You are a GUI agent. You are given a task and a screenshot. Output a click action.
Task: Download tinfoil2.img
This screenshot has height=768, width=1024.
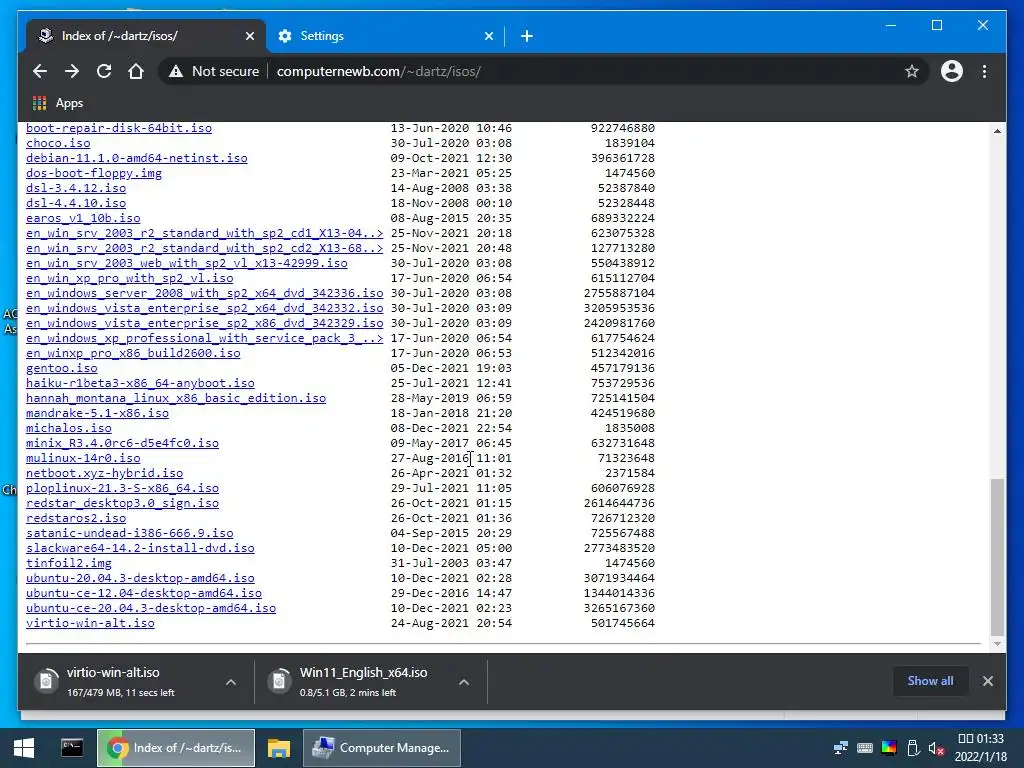69,564
